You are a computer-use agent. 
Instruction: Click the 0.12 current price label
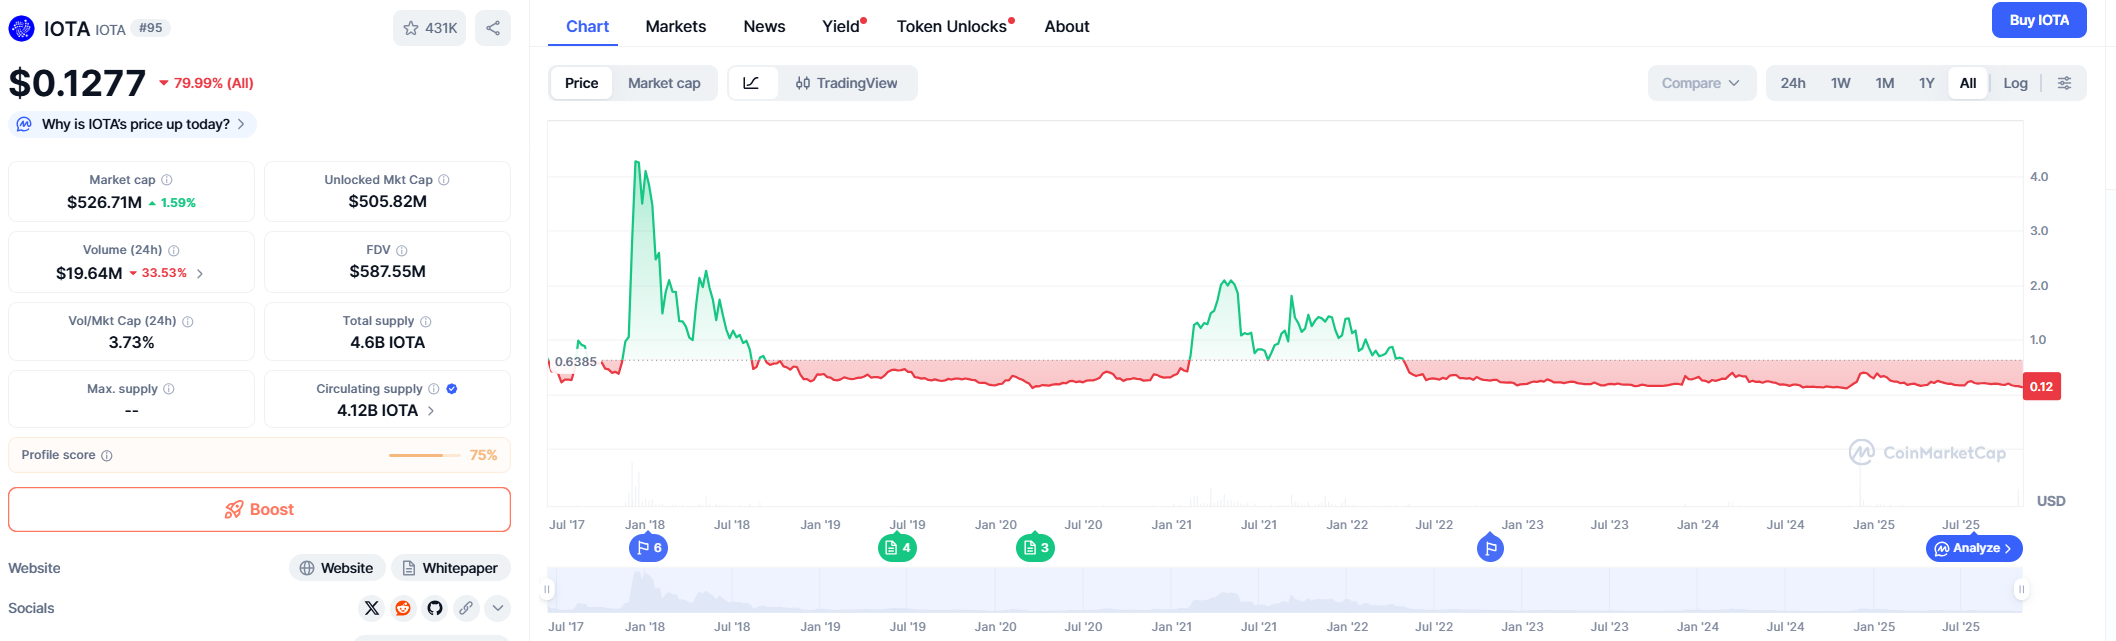click(2041, 387)
